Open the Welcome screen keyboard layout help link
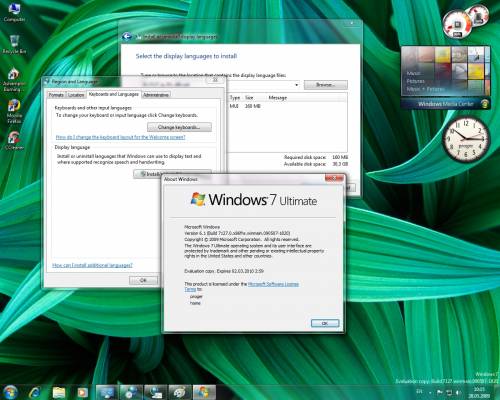Viewport: 500px width, 400px height. tap(120, 137)
